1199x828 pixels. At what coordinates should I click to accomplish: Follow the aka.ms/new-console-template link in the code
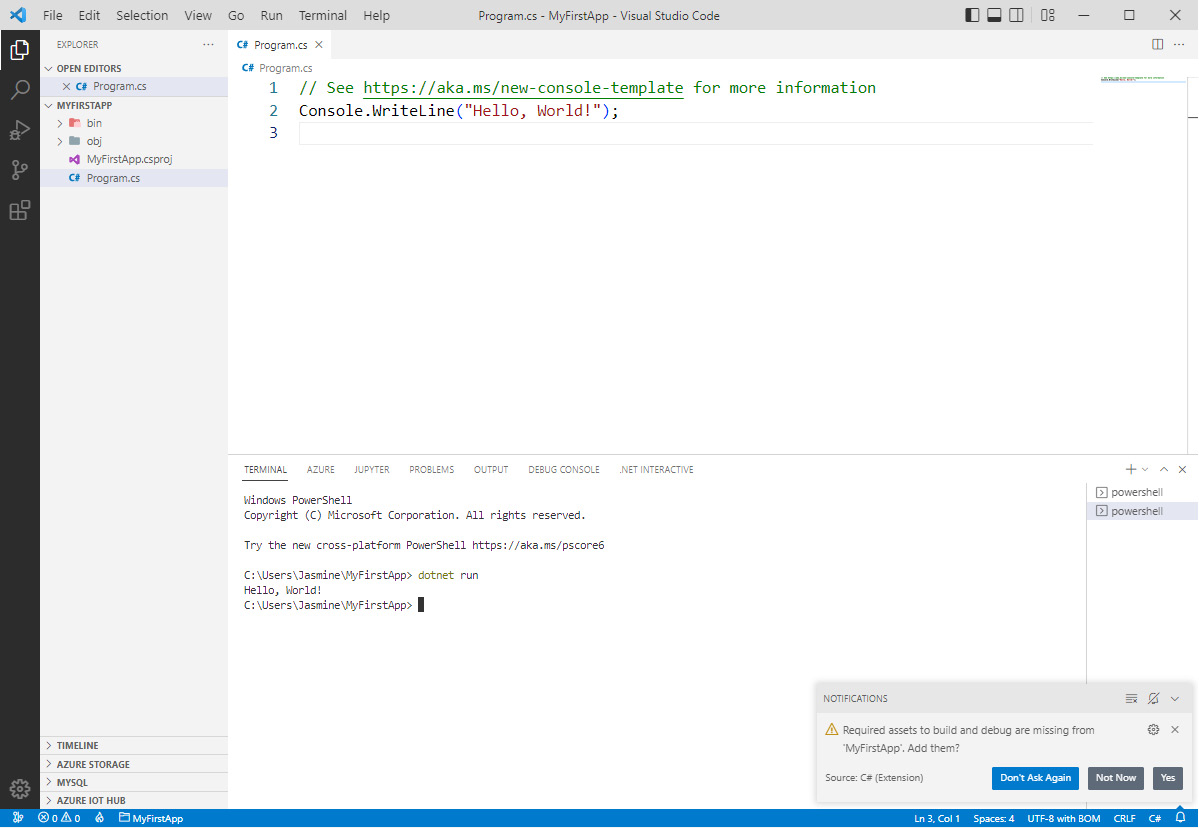coord(523,88)
